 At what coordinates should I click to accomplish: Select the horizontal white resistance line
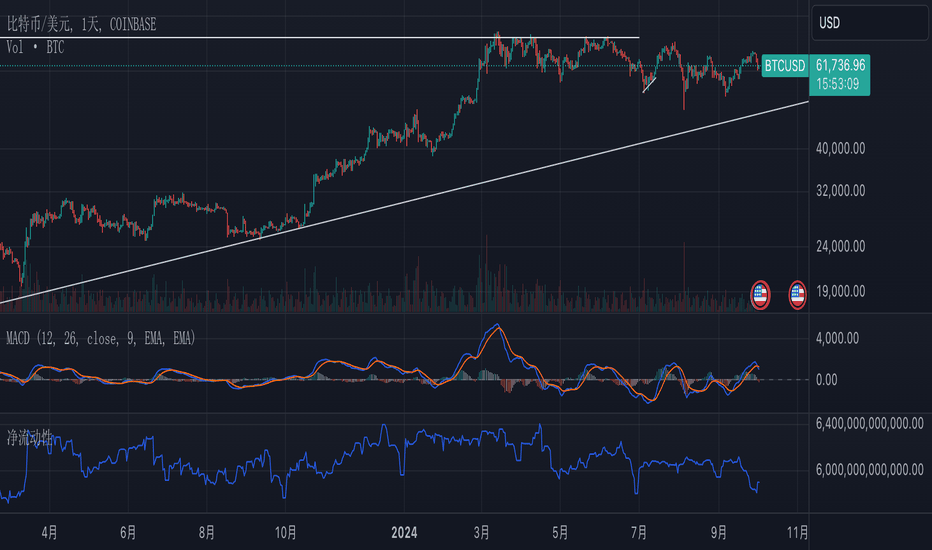click(320, 37)
